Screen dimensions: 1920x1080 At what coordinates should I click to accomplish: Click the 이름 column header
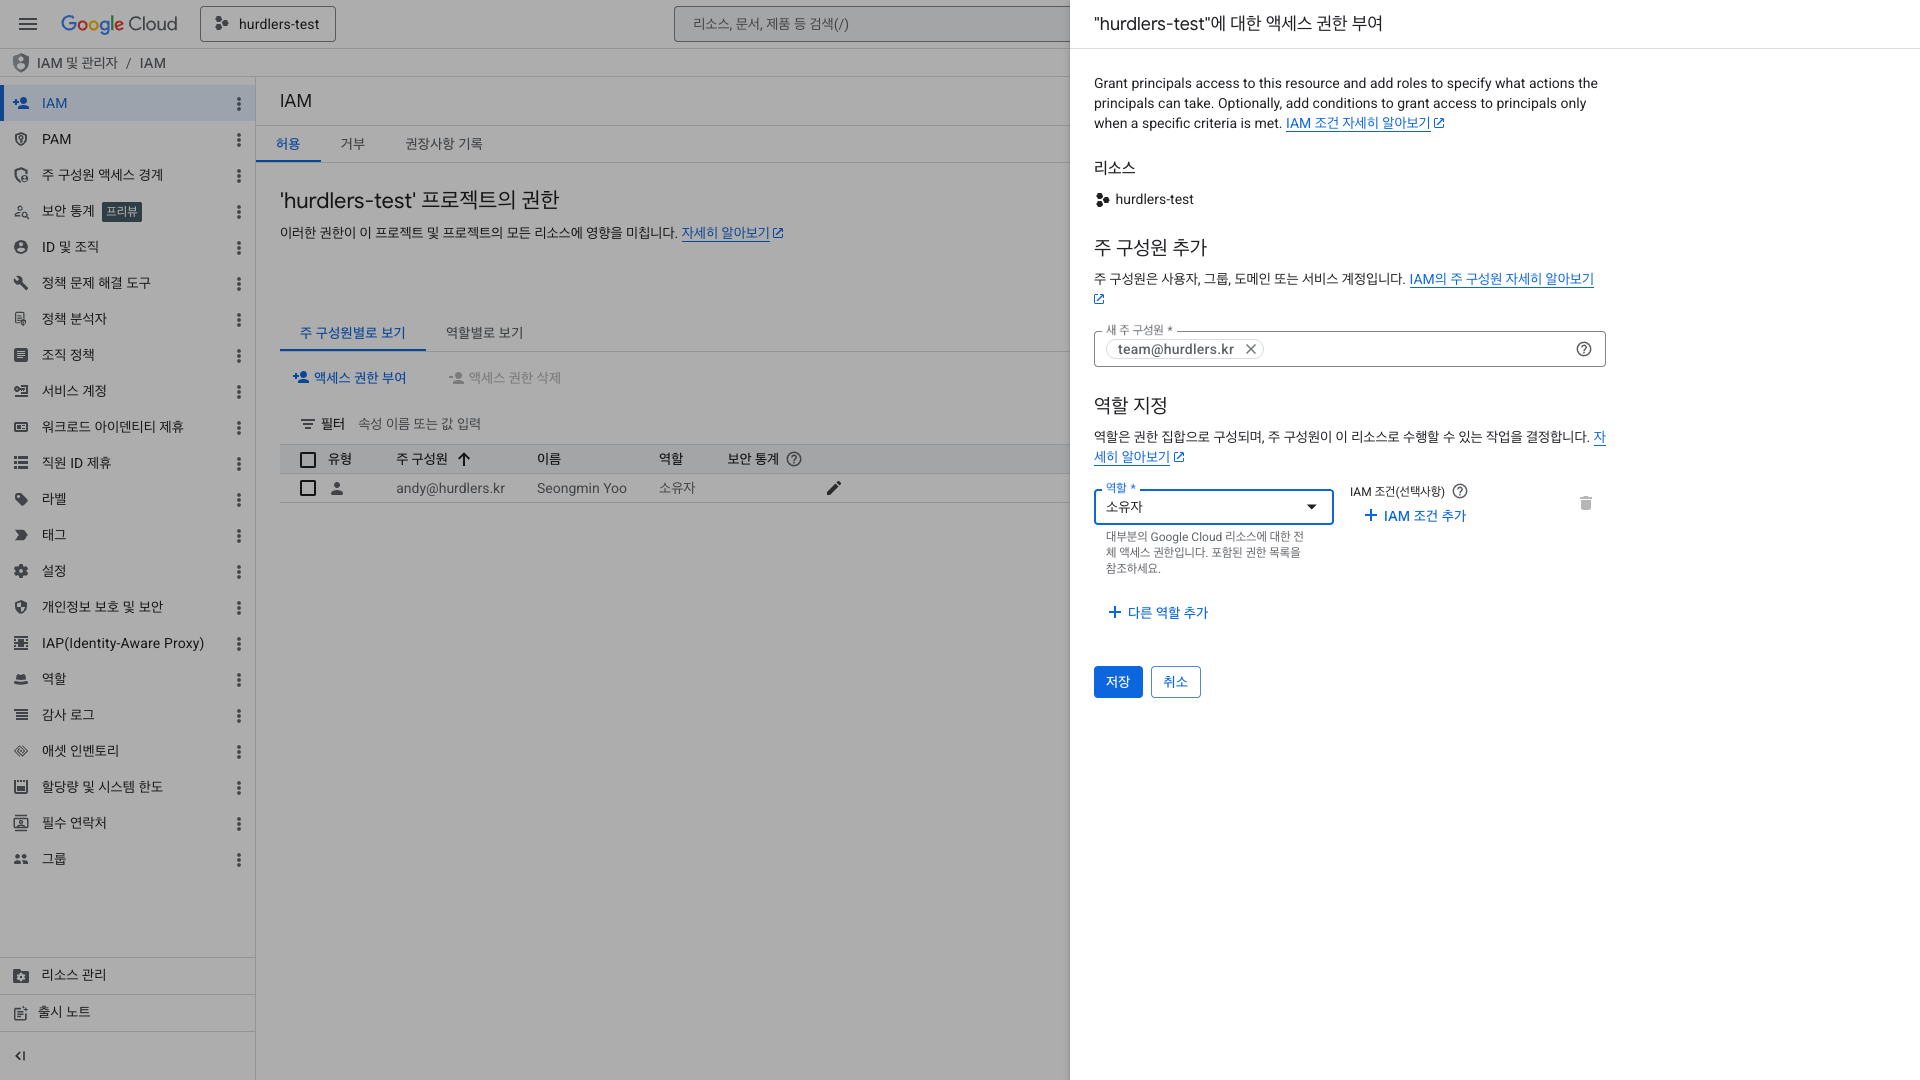point(549,459)
